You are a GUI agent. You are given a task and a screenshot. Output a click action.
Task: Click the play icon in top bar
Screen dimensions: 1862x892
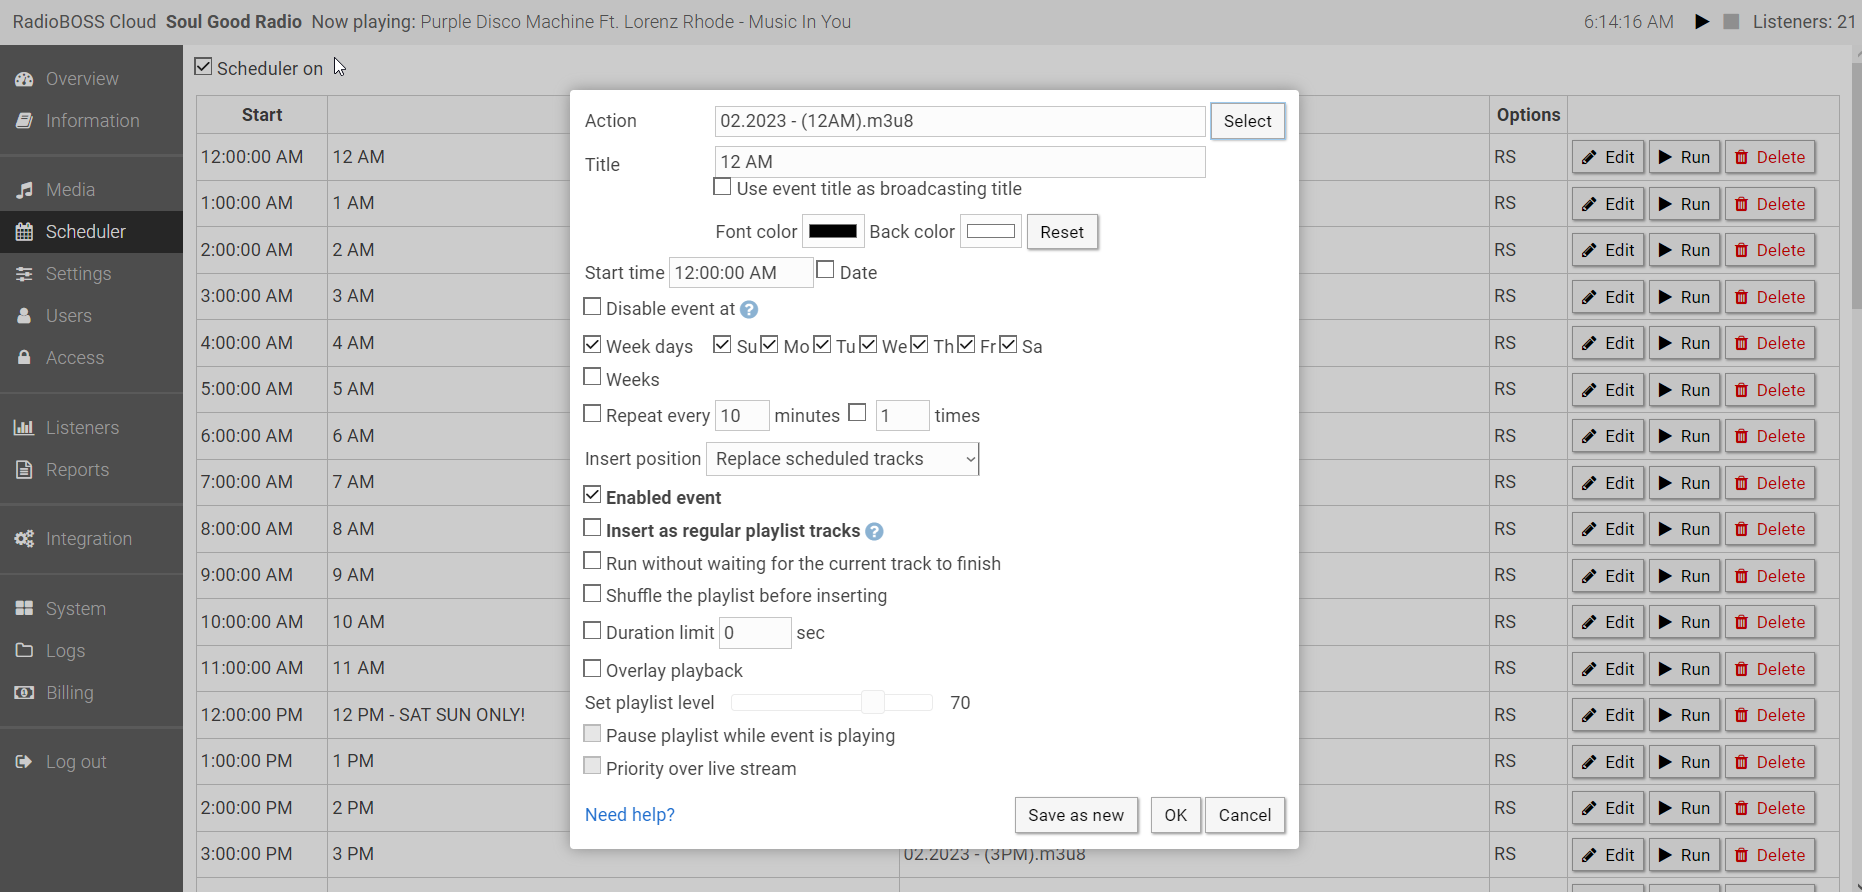coord(1702,22)
